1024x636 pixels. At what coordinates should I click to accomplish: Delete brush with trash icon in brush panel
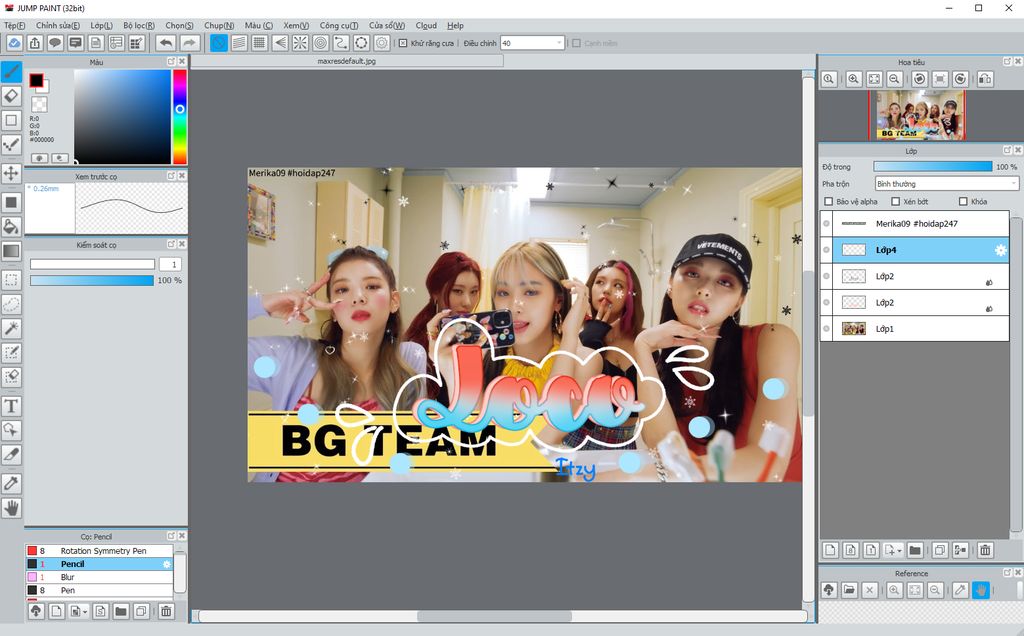(166, 611)
